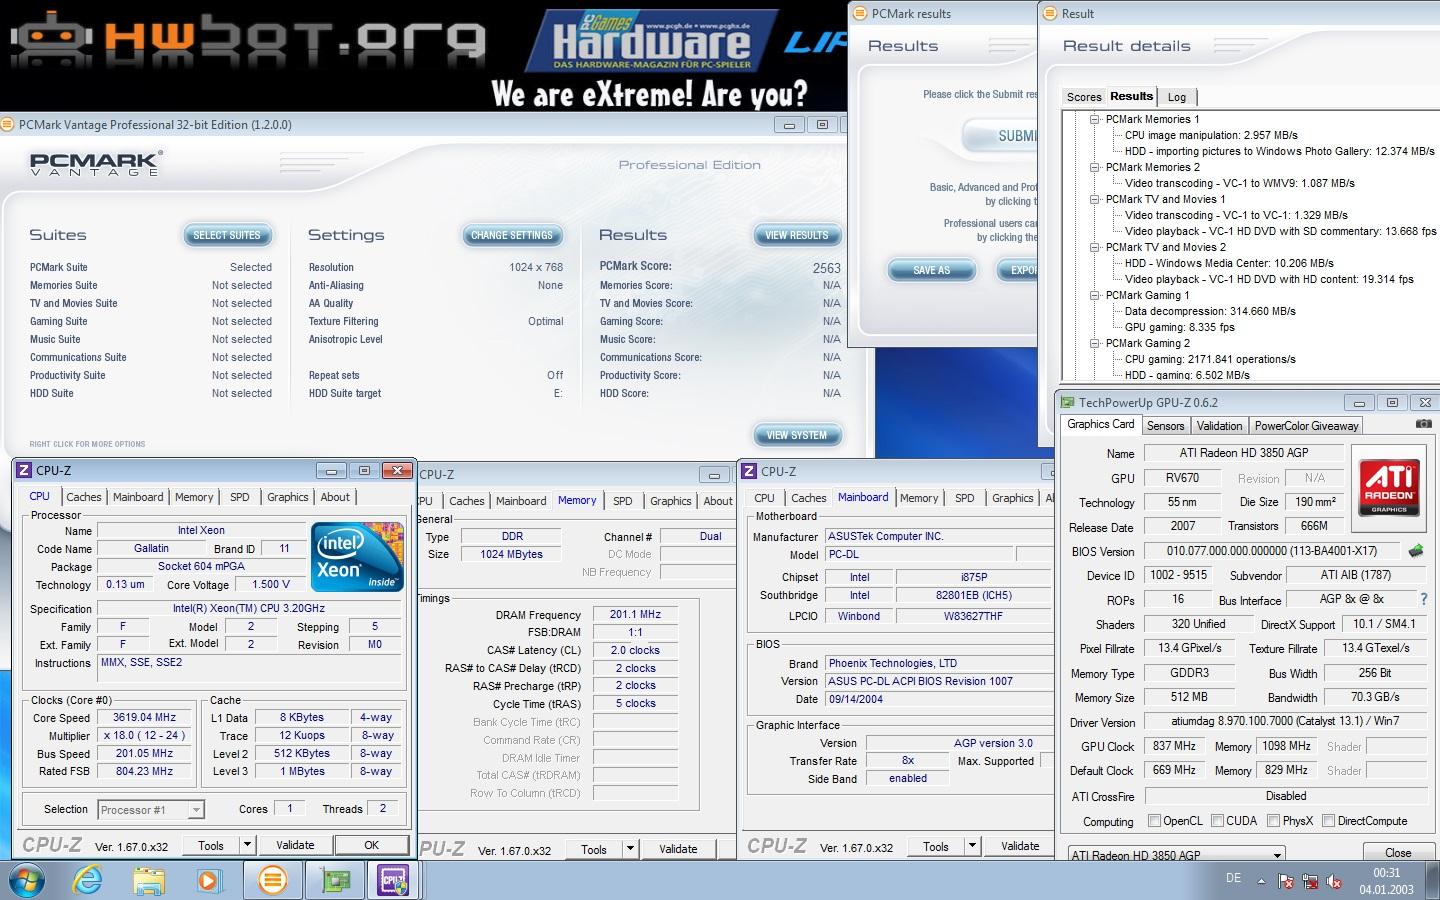The height and width of the screenshot is (900, 1440).
Task: Click the Core Speed value 3619.04 MHz
Action: click(146, 717)
